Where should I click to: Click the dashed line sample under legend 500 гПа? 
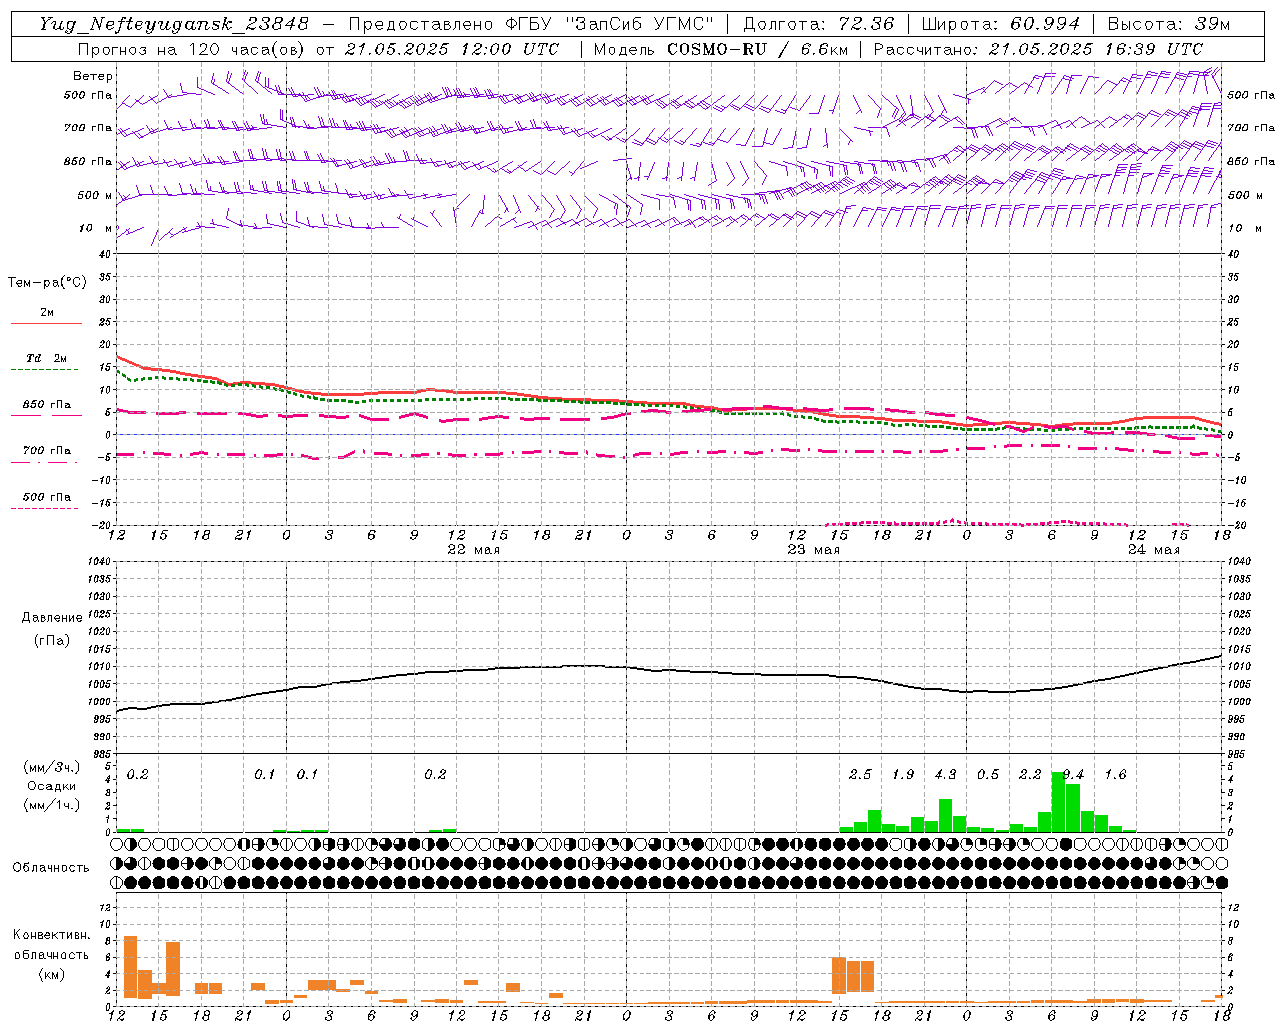(46, 508)
